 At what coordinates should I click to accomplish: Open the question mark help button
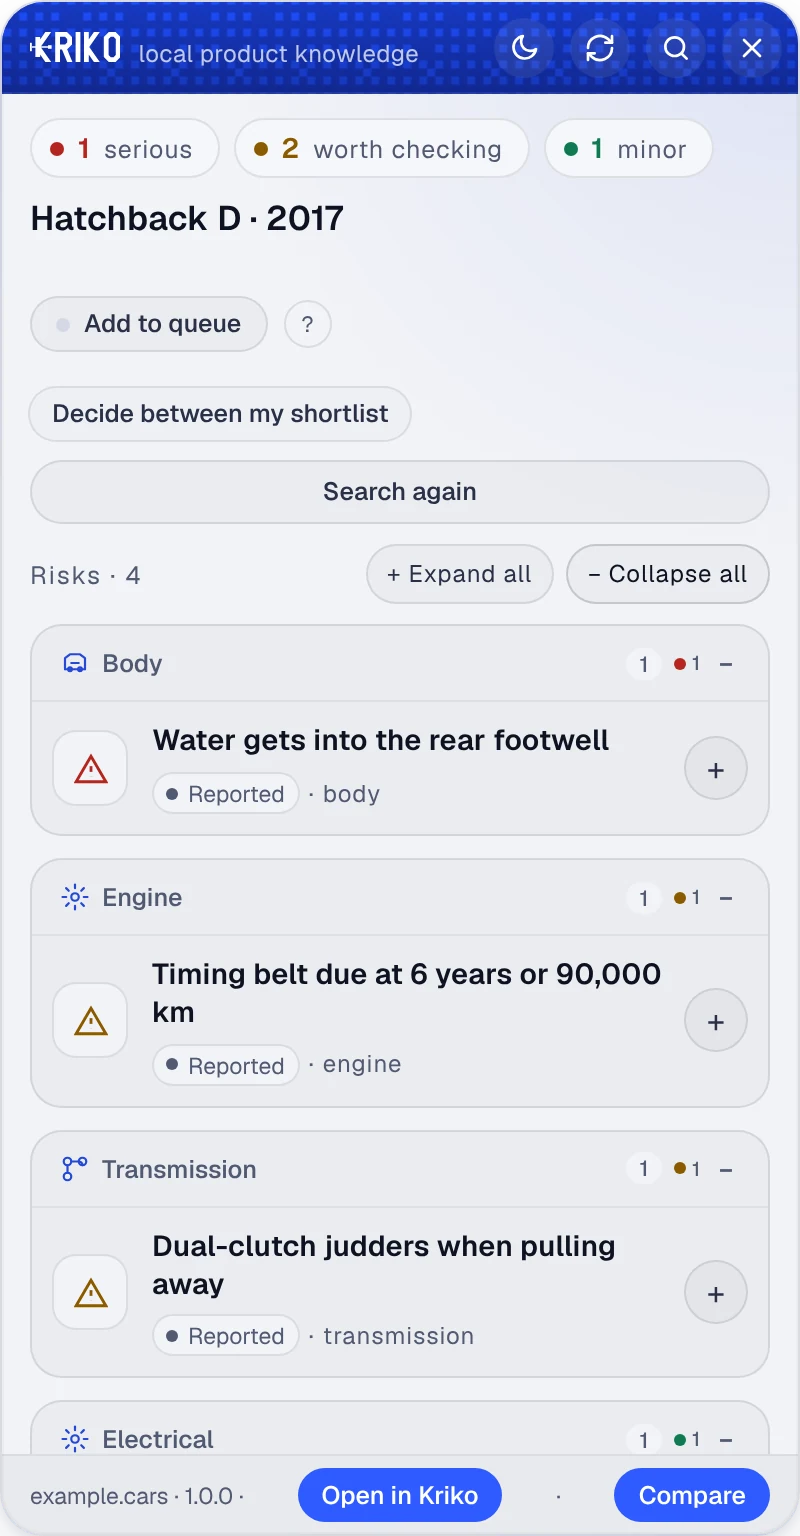pos(308,324)
